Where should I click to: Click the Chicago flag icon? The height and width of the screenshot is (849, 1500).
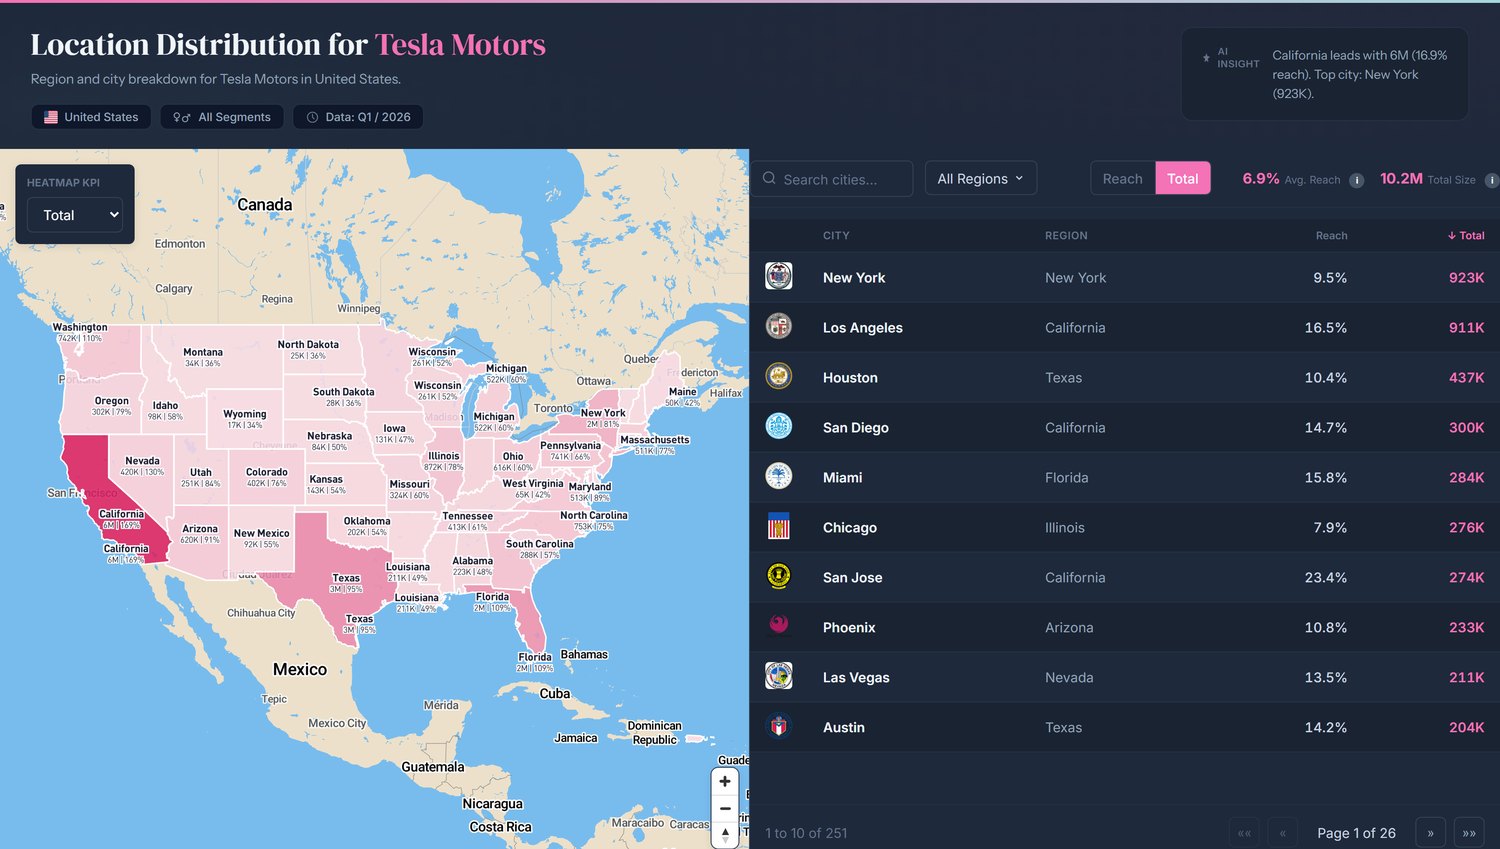point(778,526)
